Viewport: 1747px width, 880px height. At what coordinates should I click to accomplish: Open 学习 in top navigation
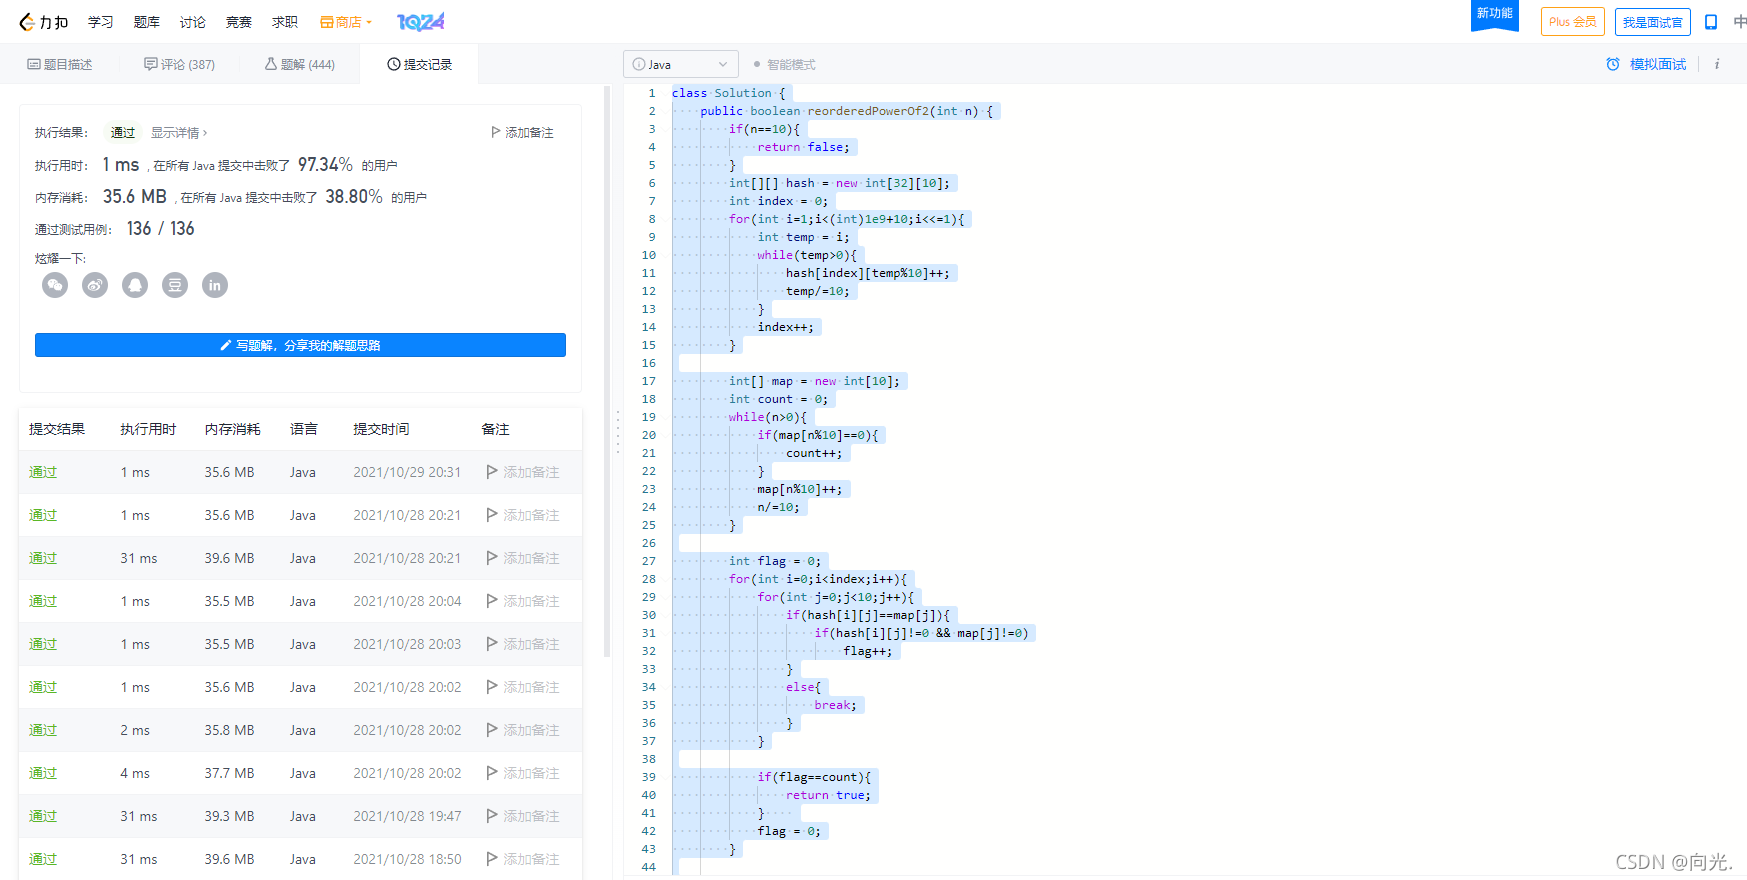101,22
